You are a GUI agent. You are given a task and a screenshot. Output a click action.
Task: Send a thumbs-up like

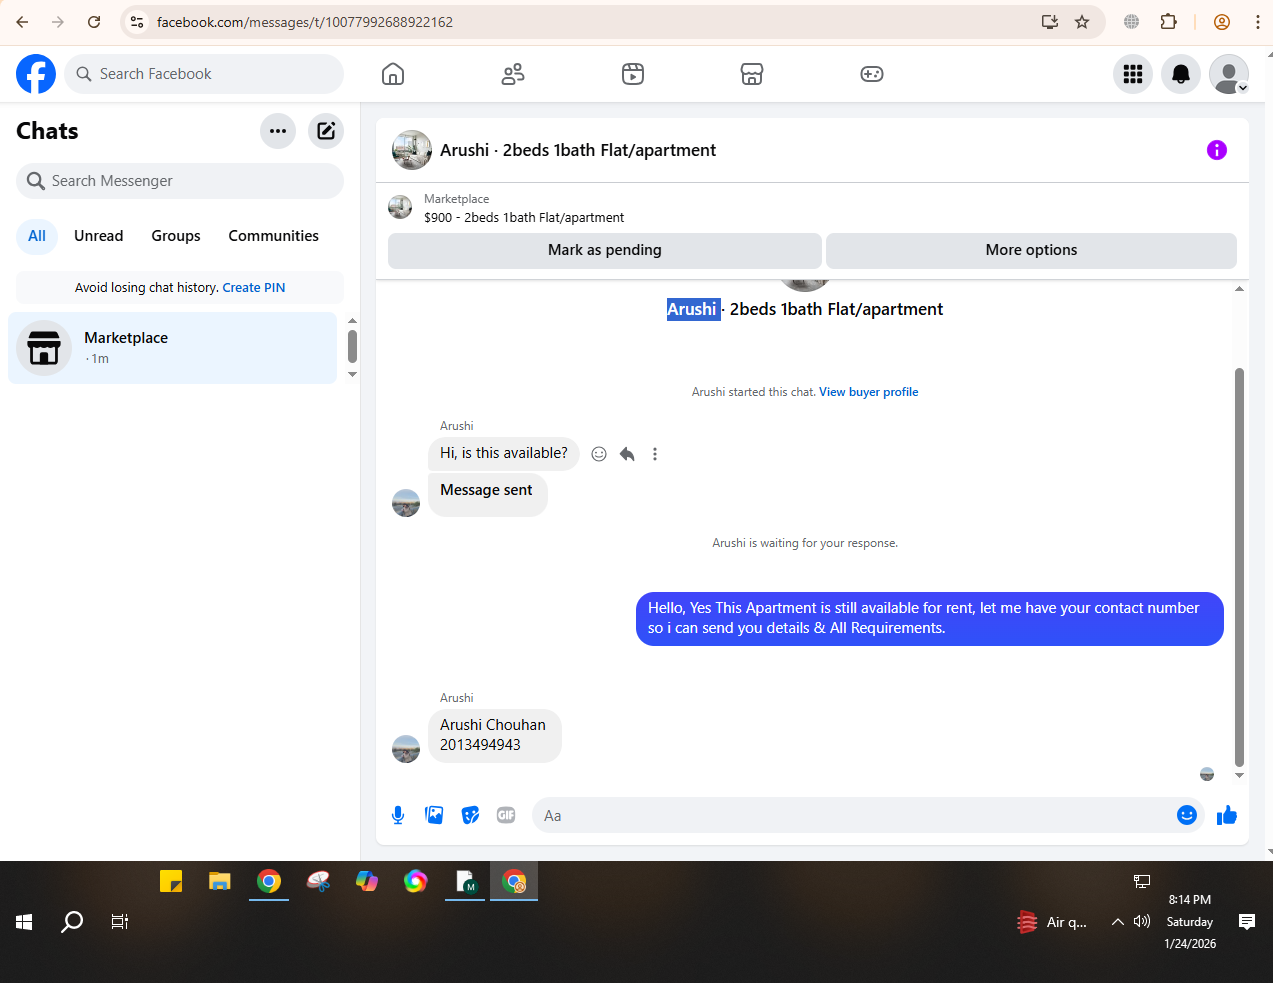click(1227, 815)
